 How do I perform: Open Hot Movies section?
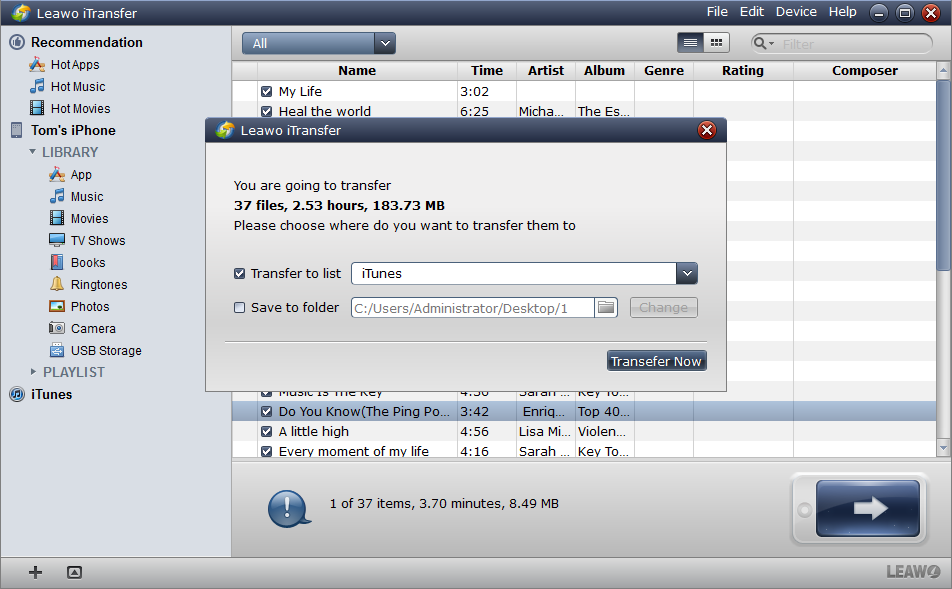click(x=80, y=108)
